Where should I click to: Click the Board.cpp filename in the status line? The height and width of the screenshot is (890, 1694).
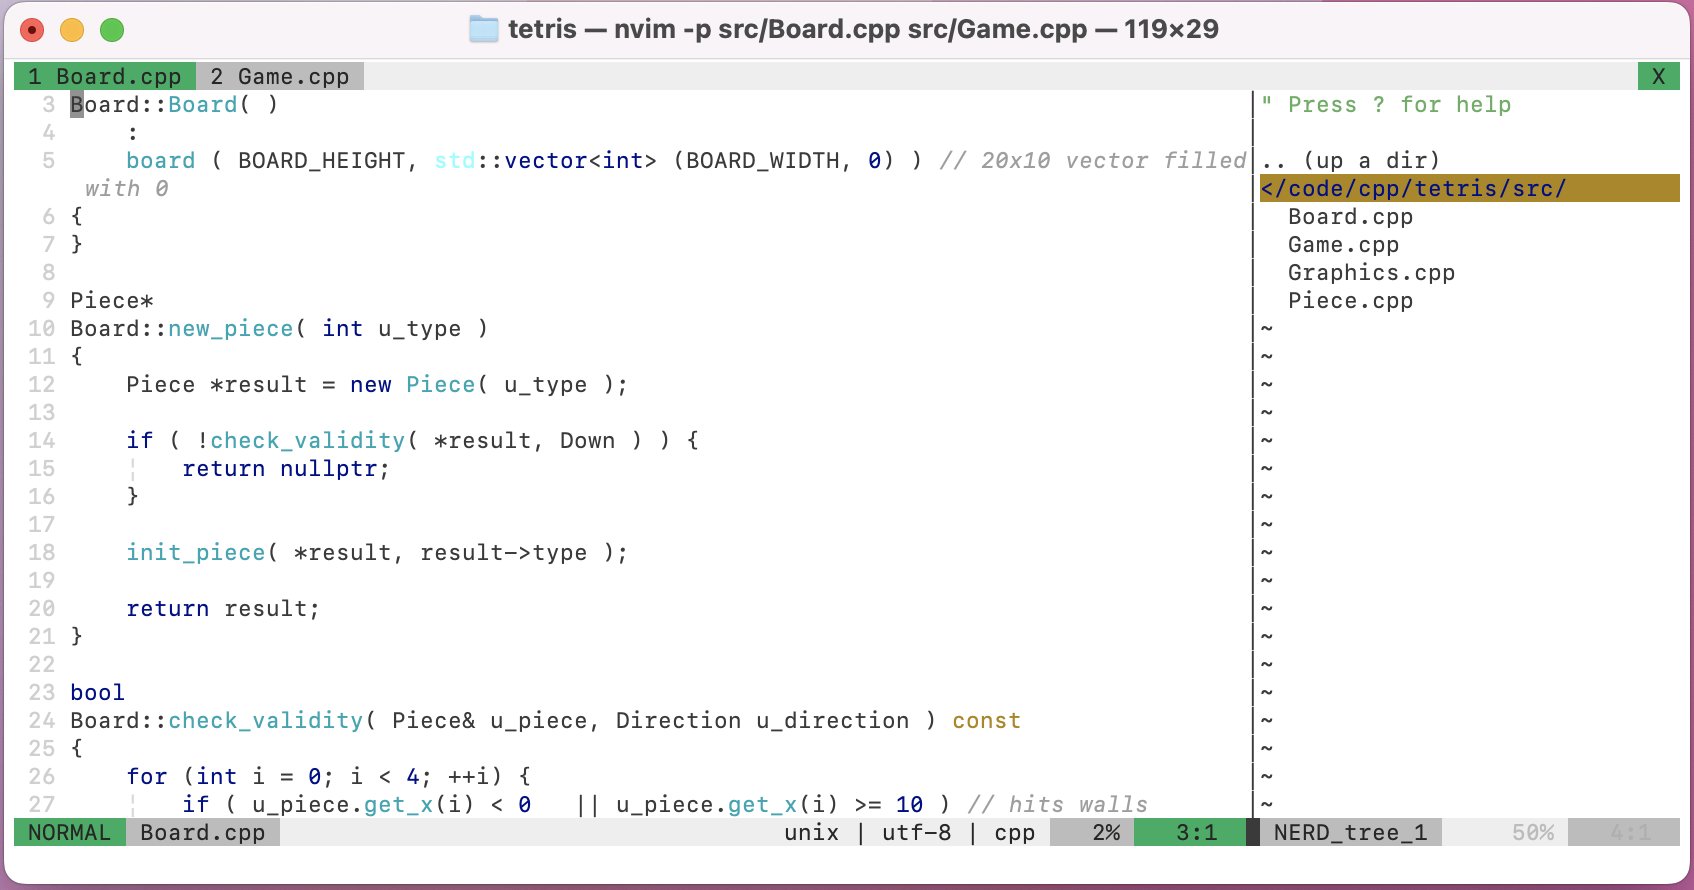(203, 833)
